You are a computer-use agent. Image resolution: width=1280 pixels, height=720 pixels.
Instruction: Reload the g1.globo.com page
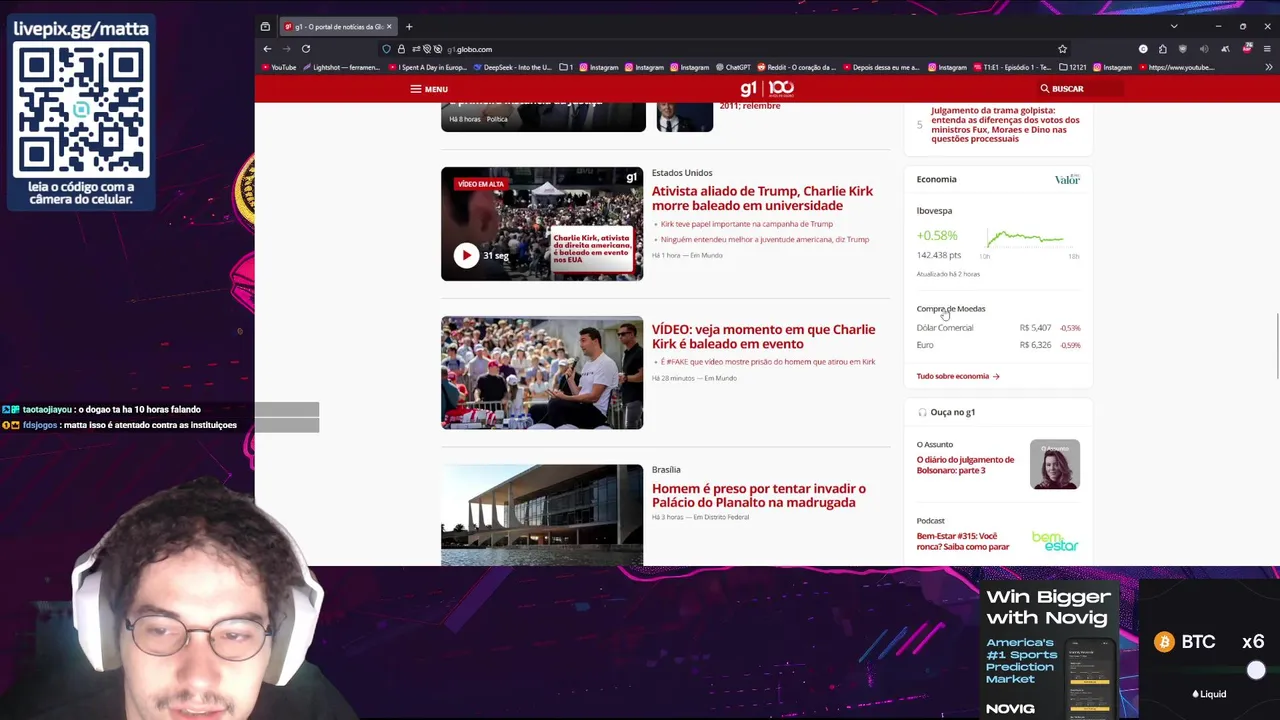306,49
